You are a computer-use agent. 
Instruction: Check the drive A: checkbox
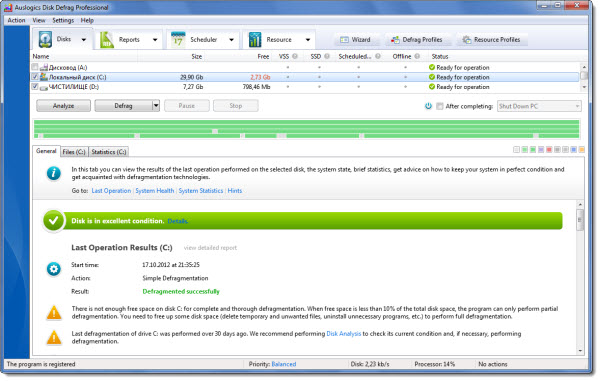(35, 67)
